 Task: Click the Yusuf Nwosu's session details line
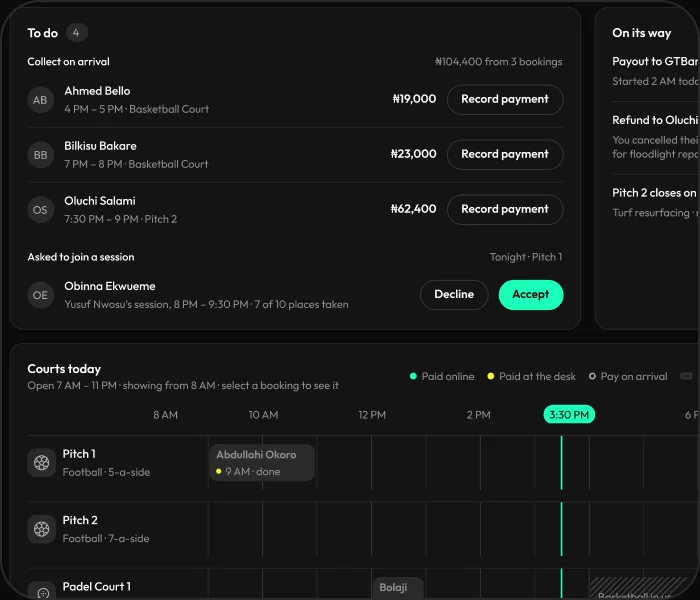click(206, 304)
